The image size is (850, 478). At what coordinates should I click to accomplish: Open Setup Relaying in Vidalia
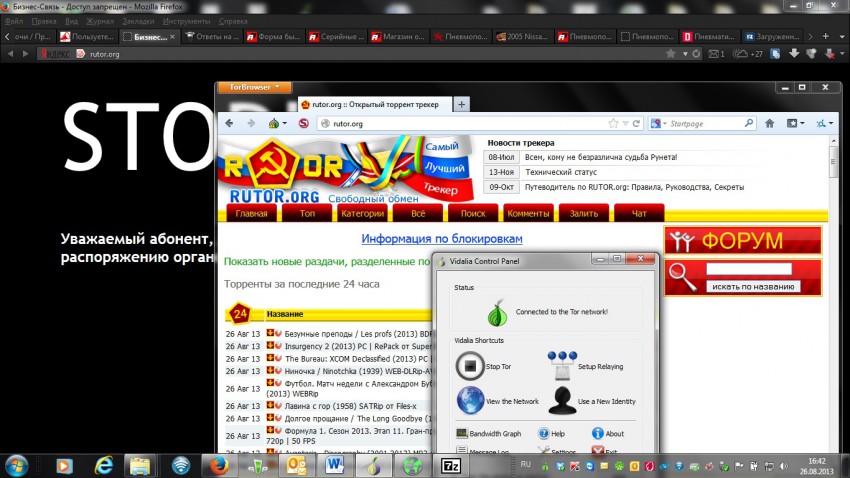pyautogui.click(x=561, y=366)
